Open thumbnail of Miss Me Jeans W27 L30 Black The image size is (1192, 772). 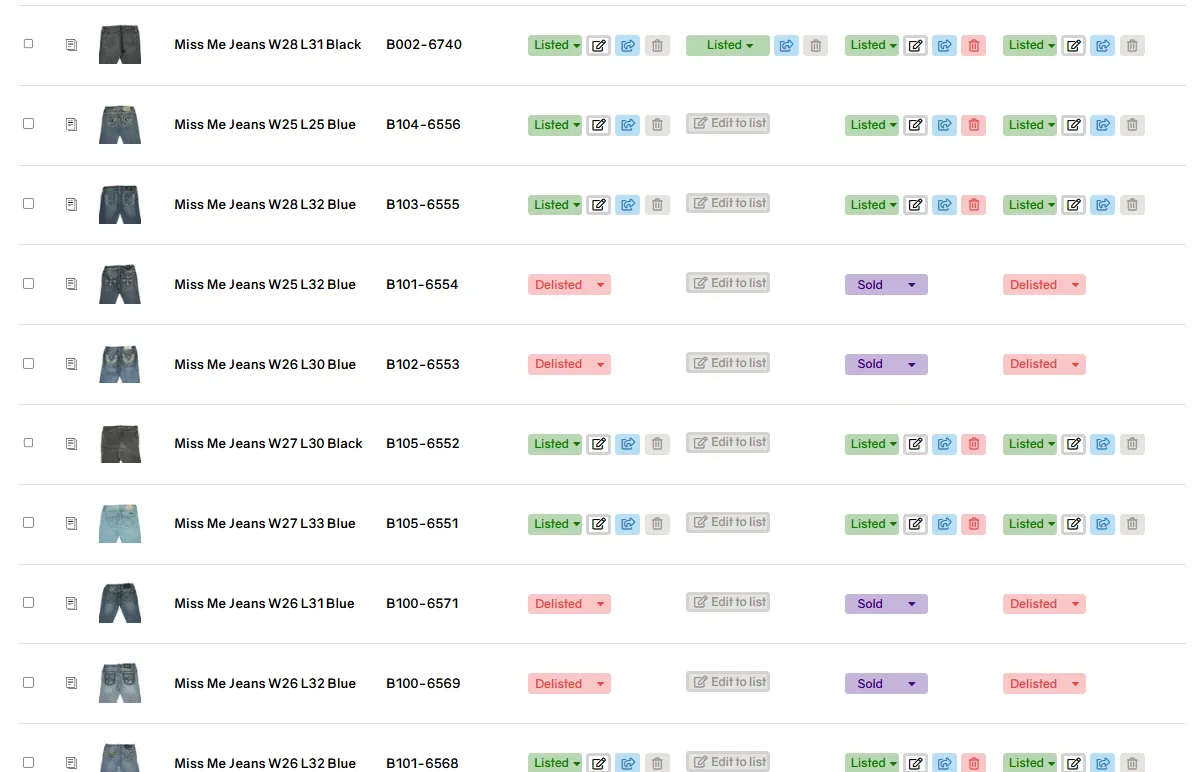(x=120, y=443)
